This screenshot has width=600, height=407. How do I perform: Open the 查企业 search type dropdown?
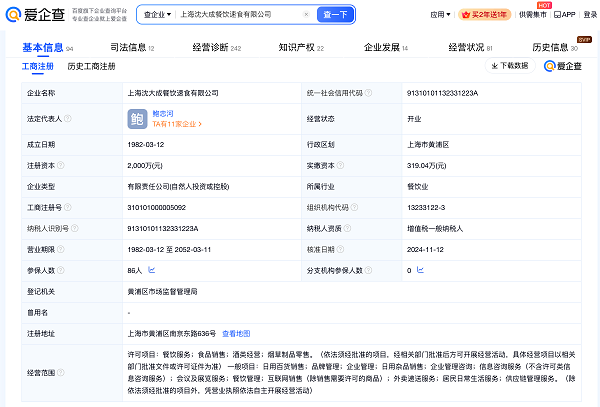coord(155,15)
